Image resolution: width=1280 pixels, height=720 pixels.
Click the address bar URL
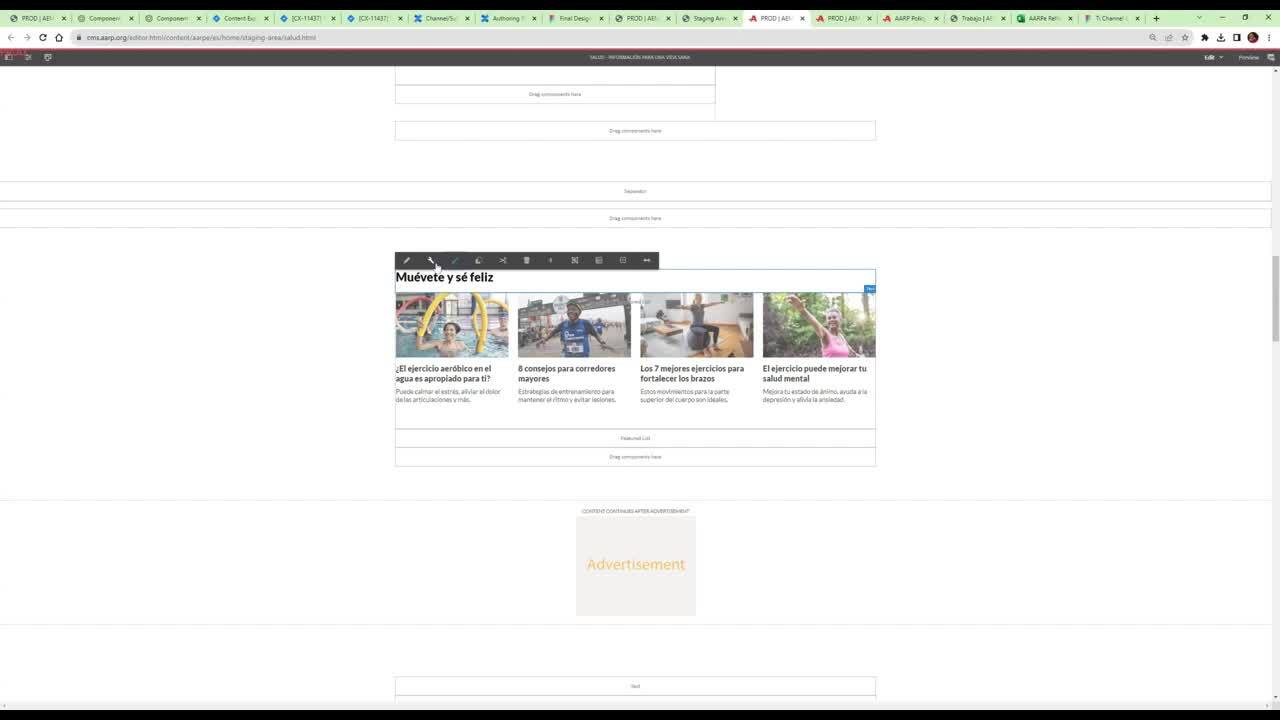(201, 37)
